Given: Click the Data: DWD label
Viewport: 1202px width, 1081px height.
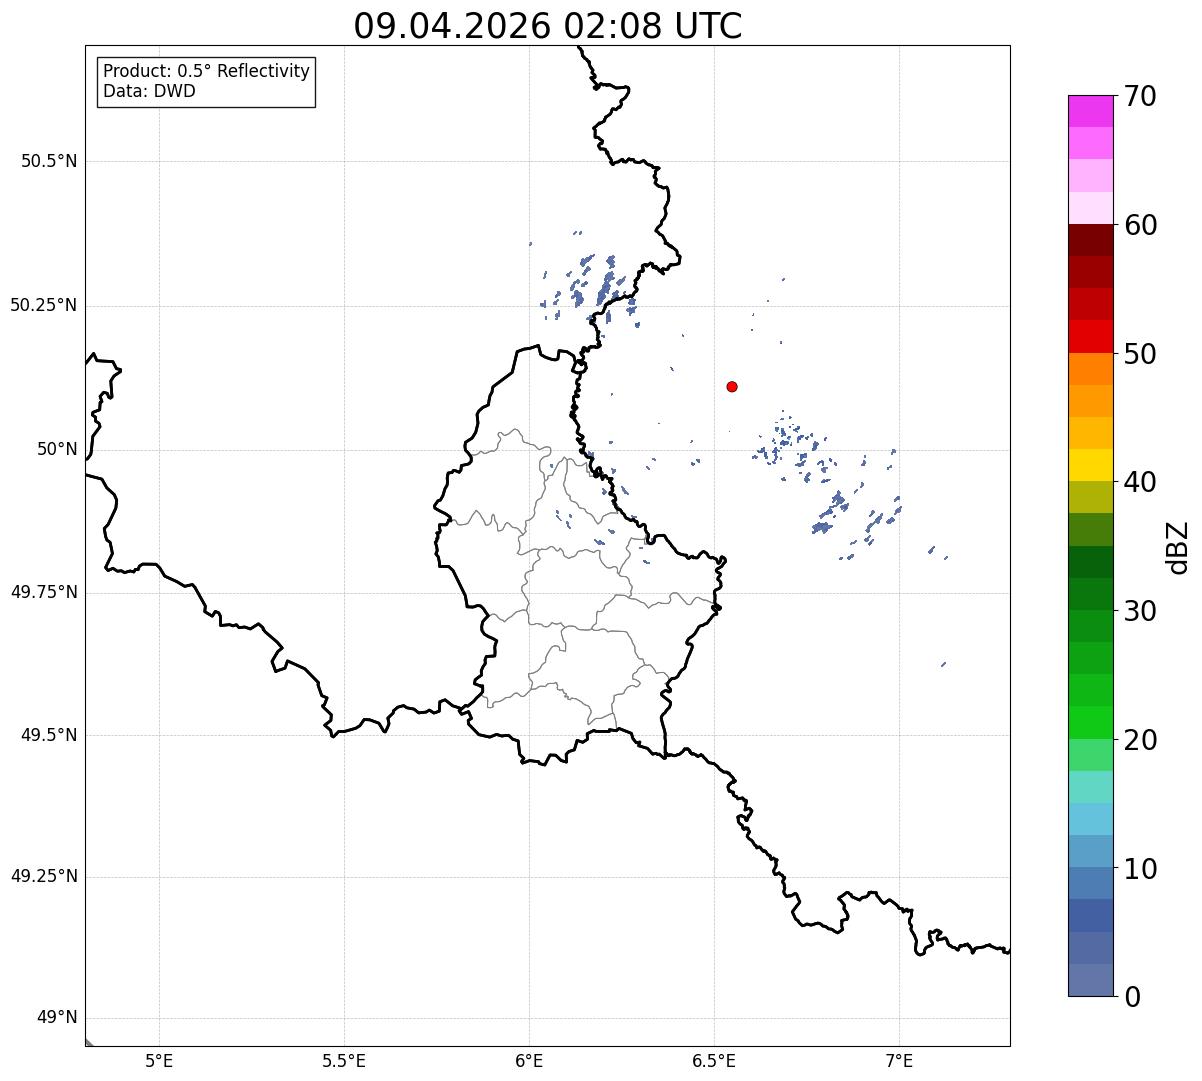Looking at the screenshot, I should pyautogui.click(x=150, y=91).
